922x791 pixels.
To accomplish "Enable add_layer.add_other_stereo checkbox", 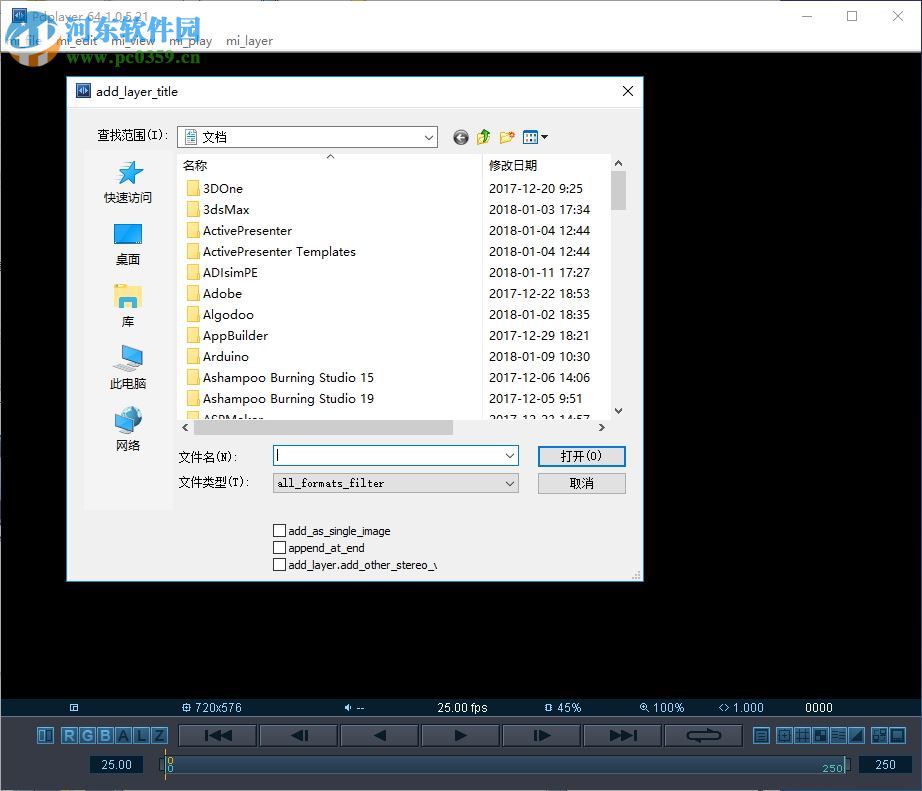I will click(x=280, y=564).
